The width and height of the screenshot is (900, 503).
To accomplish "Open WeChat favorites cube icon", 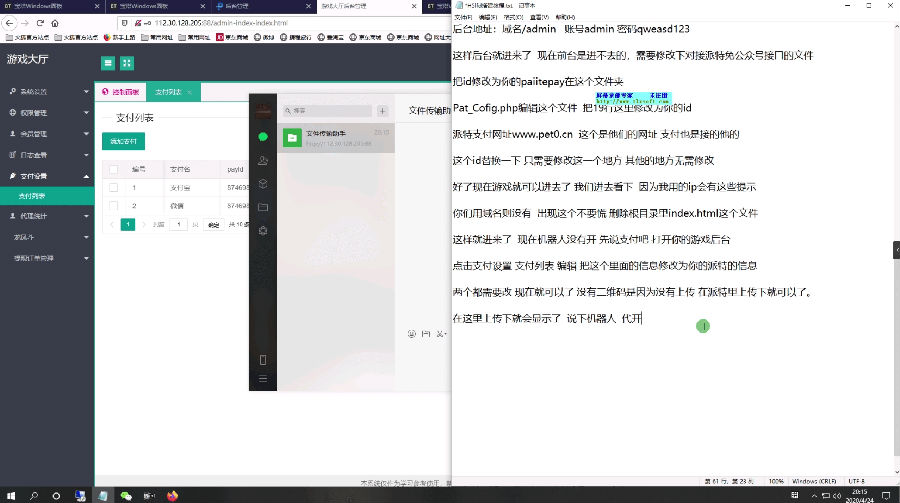I will click(263, 183).
